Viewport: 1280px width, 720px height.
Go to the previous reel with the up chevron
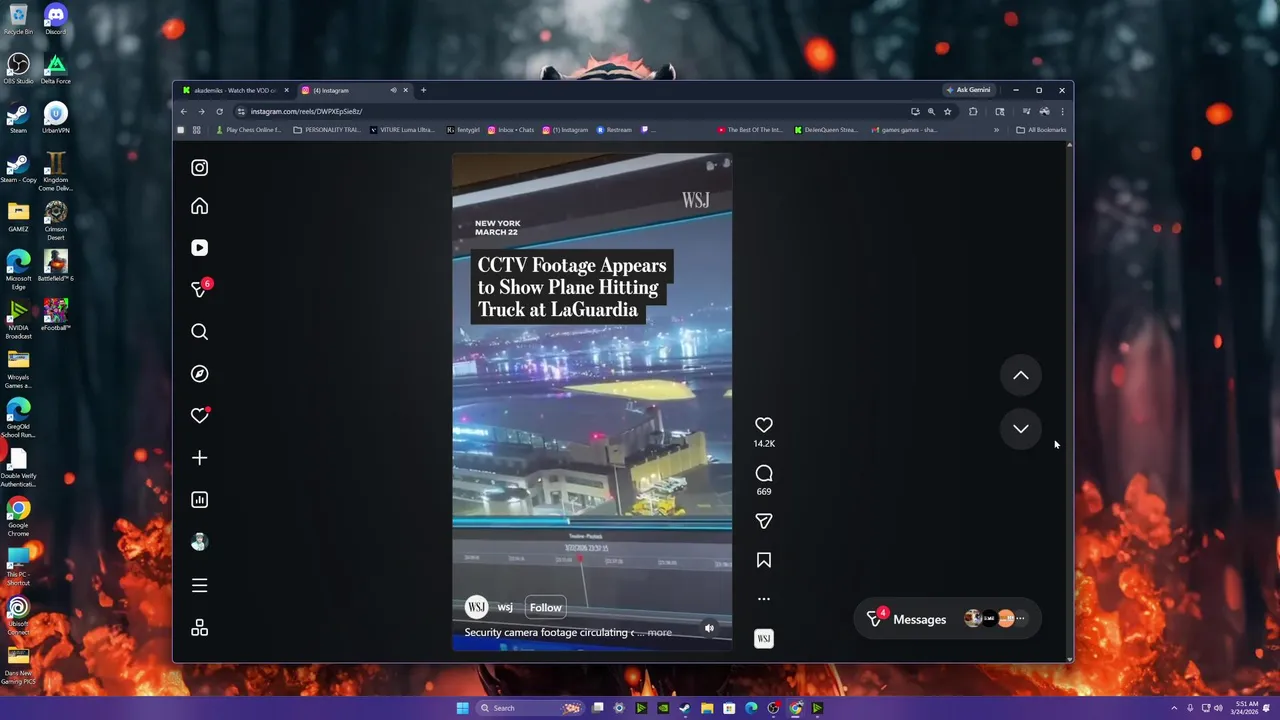1021,375
